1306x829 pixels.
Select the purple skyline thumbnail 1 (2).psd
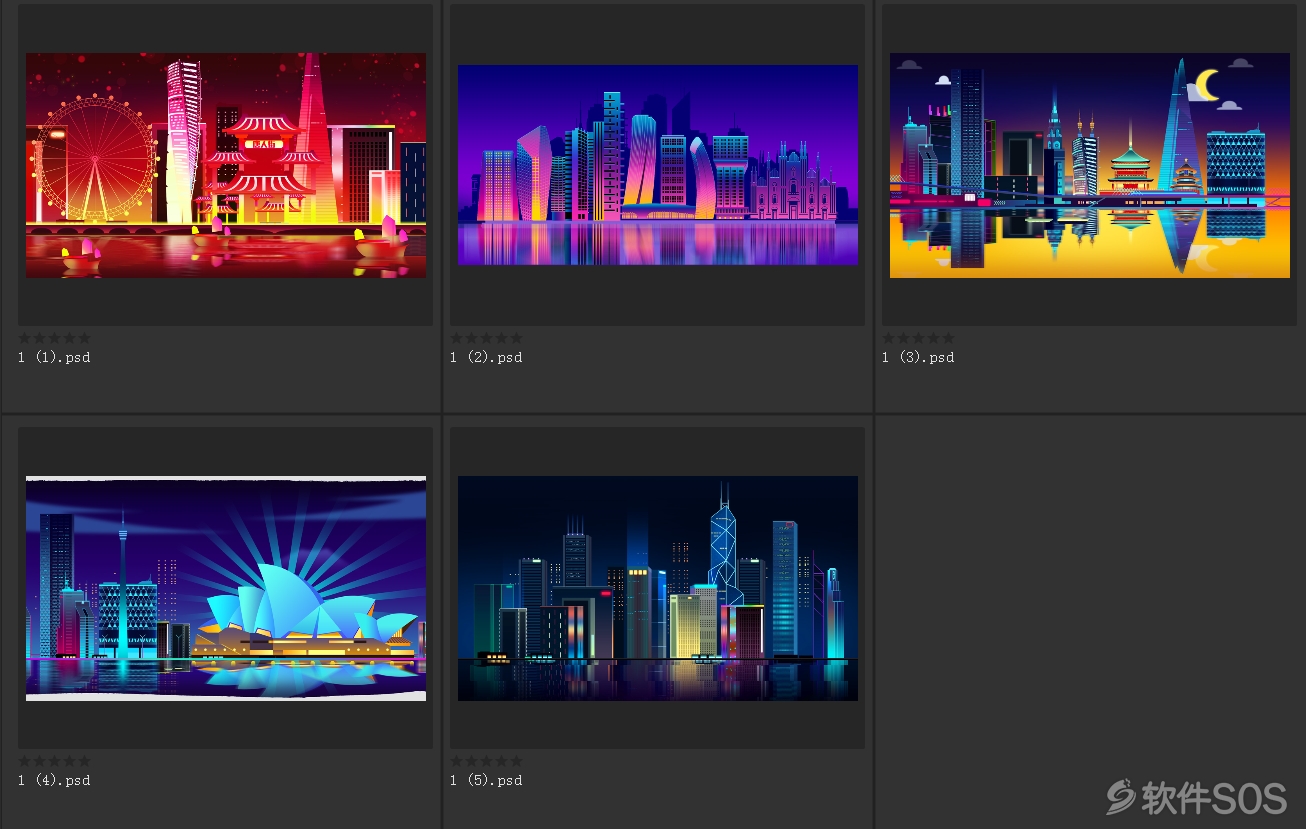658,165
